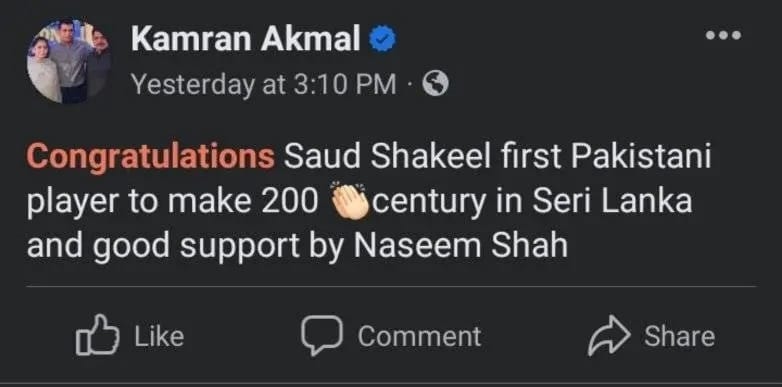Click the highlighted Congratulations text
This screenshot has width=782, height=387.
pyautogui.click(x=151, y=157)
